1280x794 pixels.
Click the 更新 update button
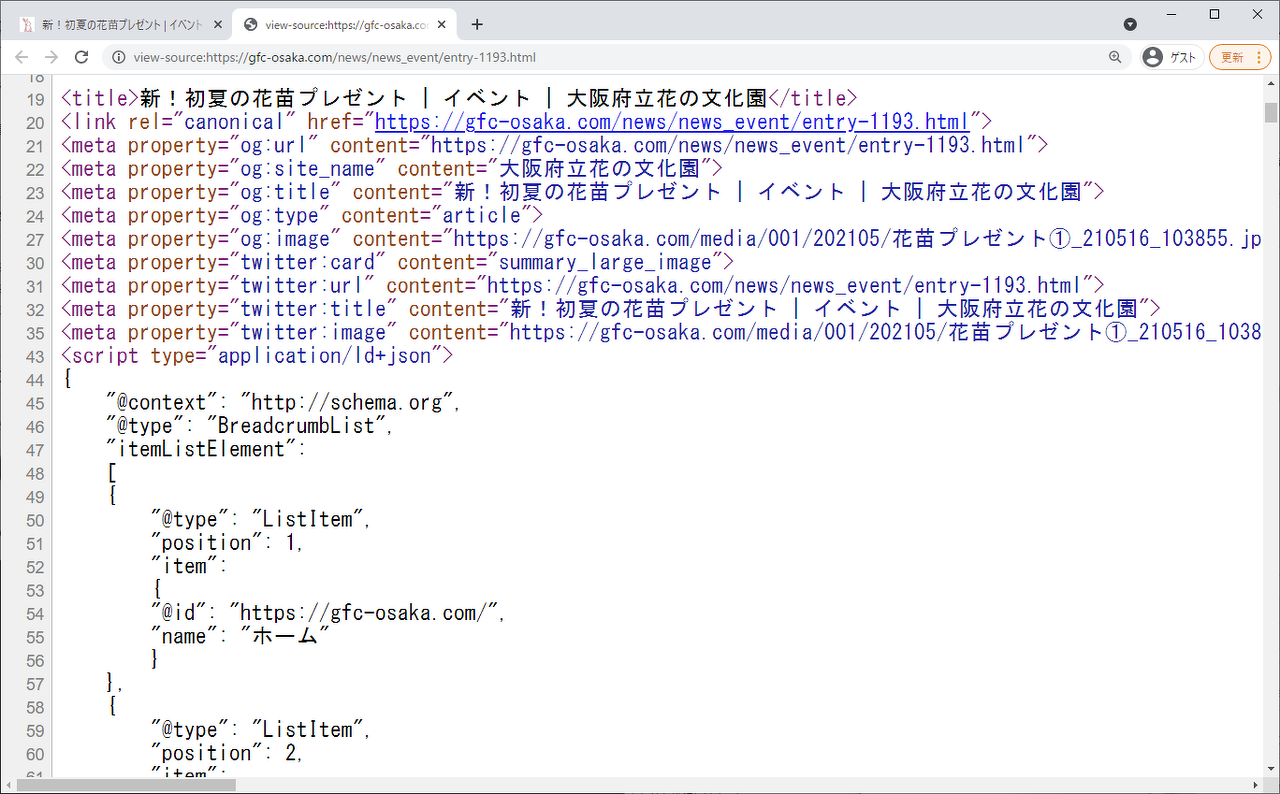point(1231,57)
